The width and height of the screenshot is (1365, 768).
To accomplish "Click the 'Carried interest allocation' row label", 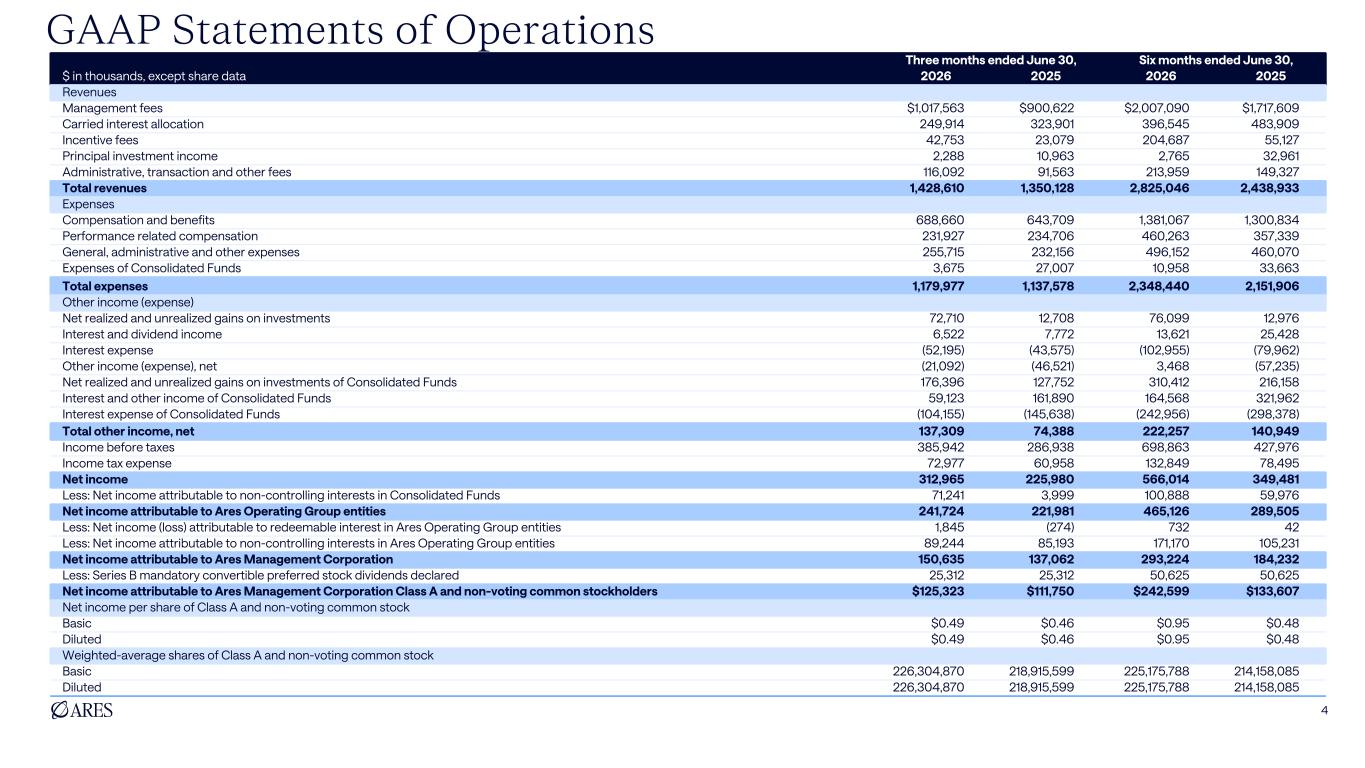I will [133, 124].
